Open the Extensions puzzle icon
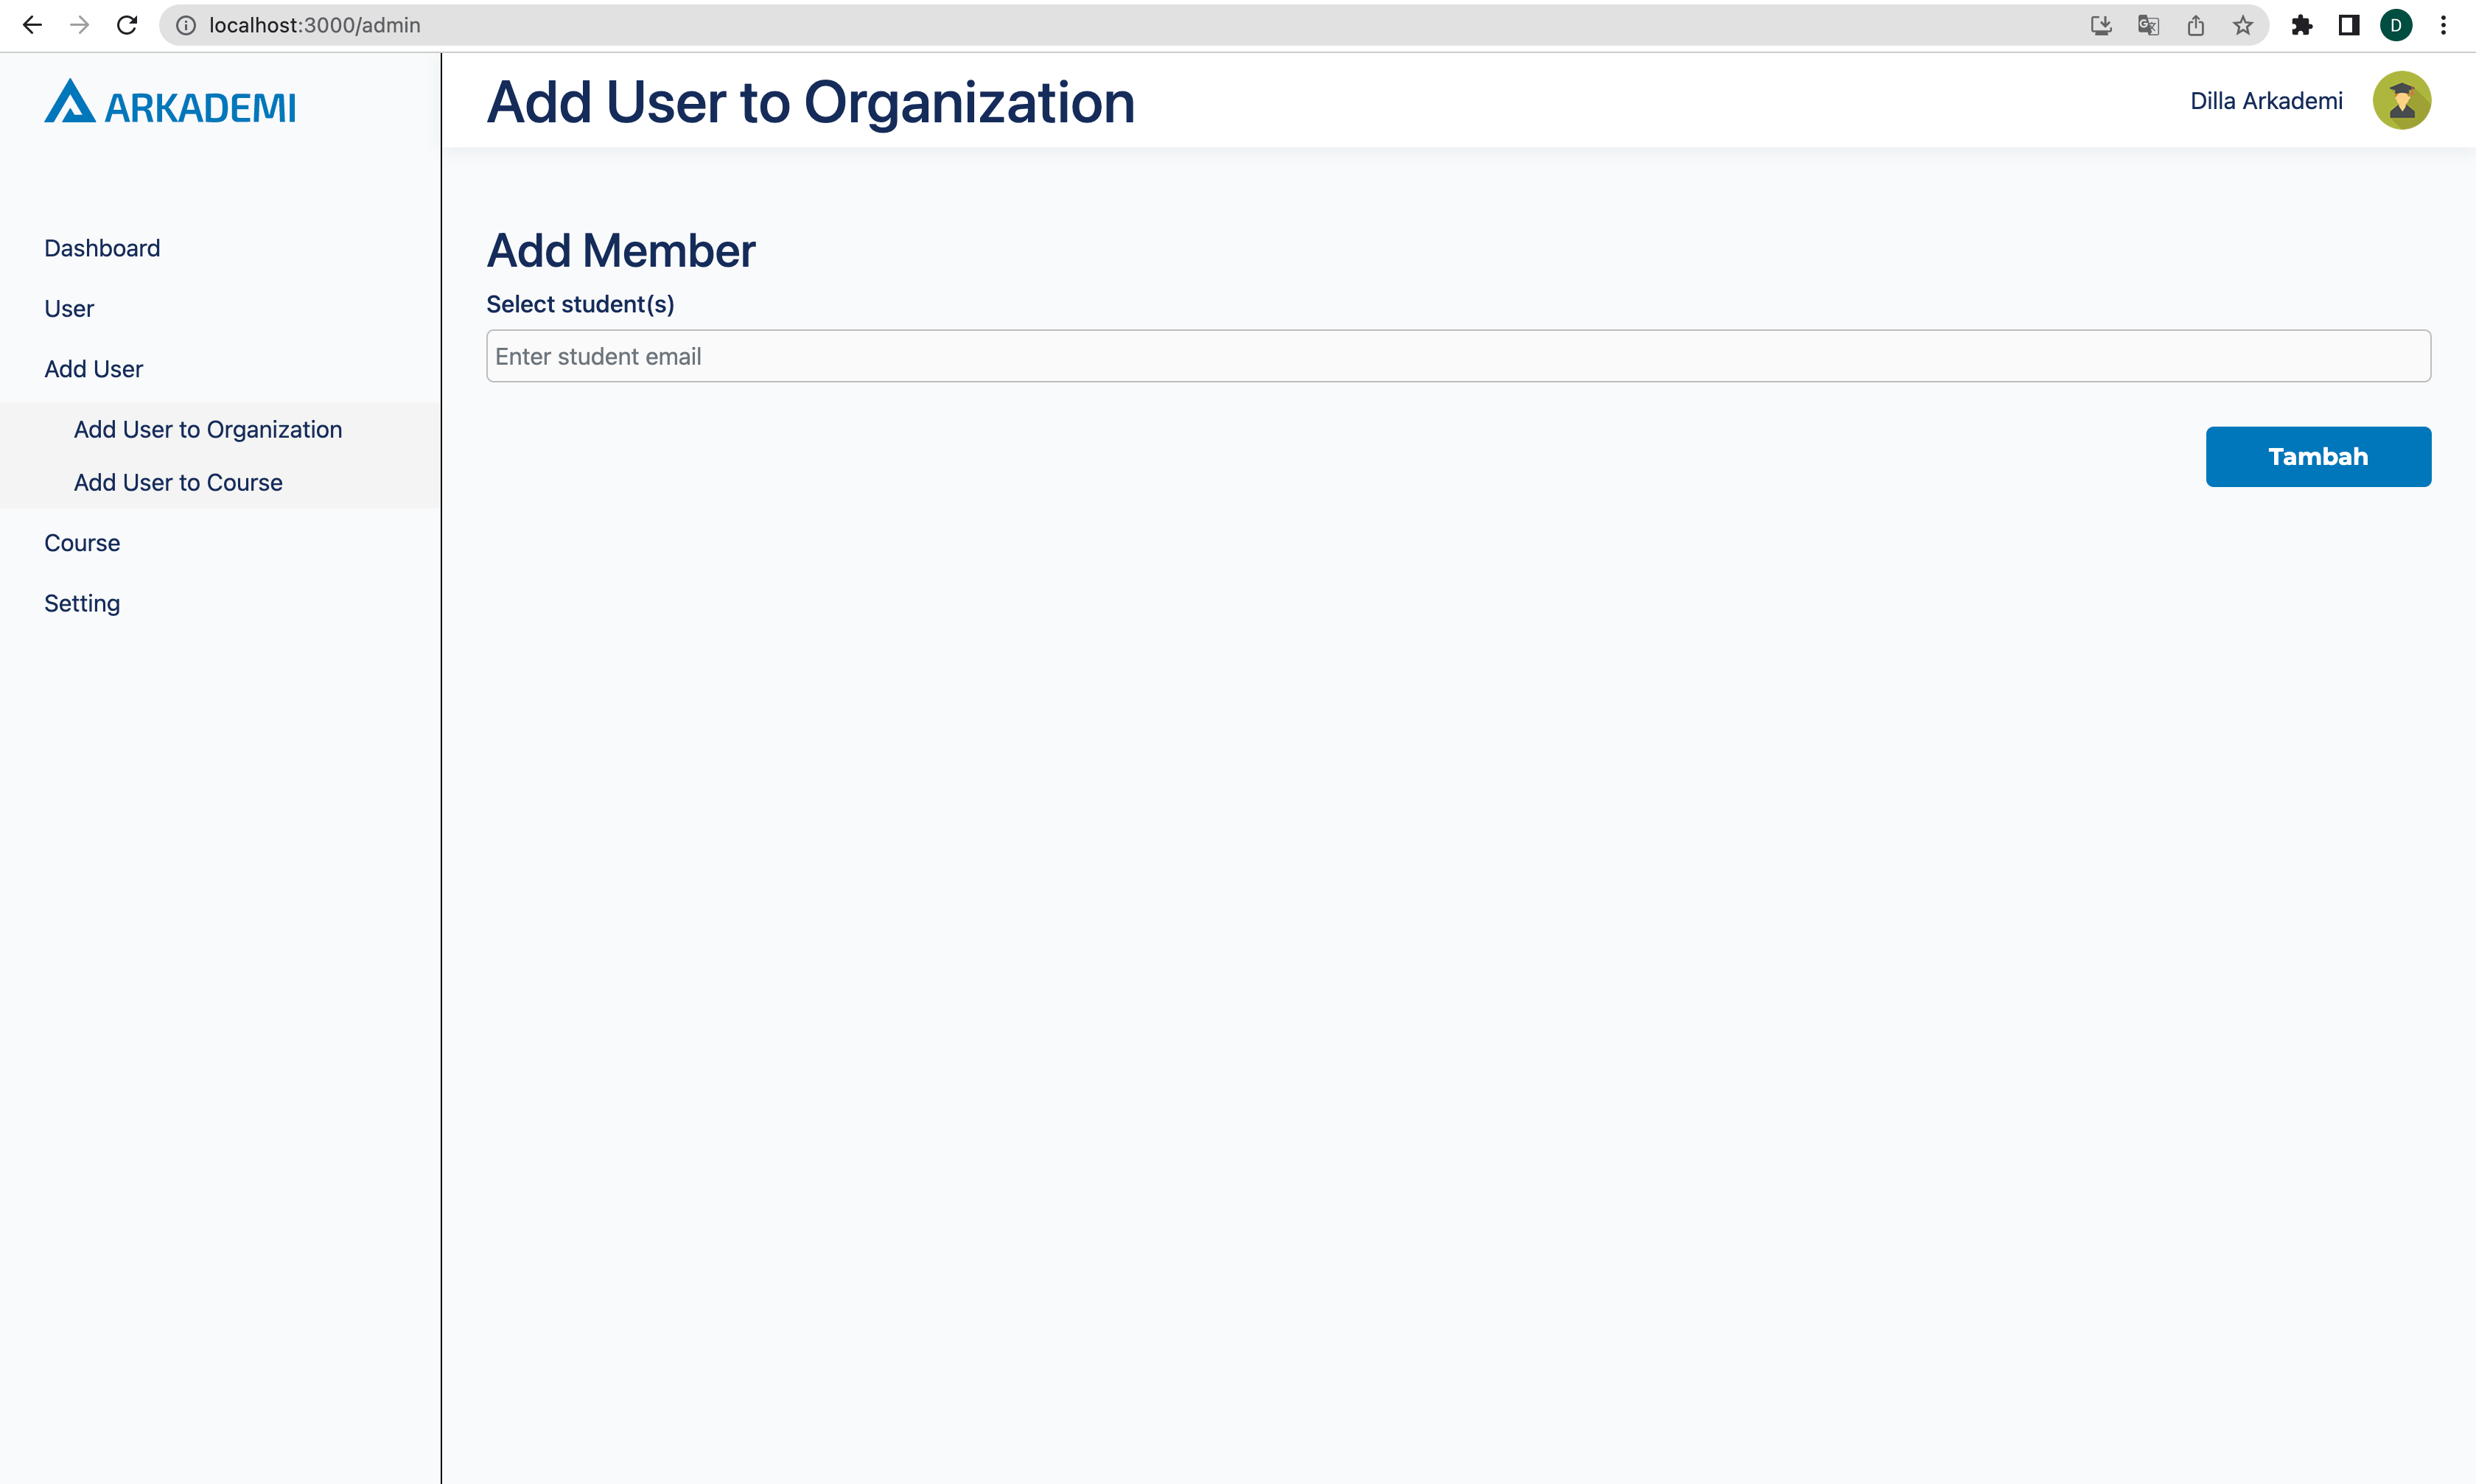This screenshot has height=1484, width=2476. [2302, 25]
